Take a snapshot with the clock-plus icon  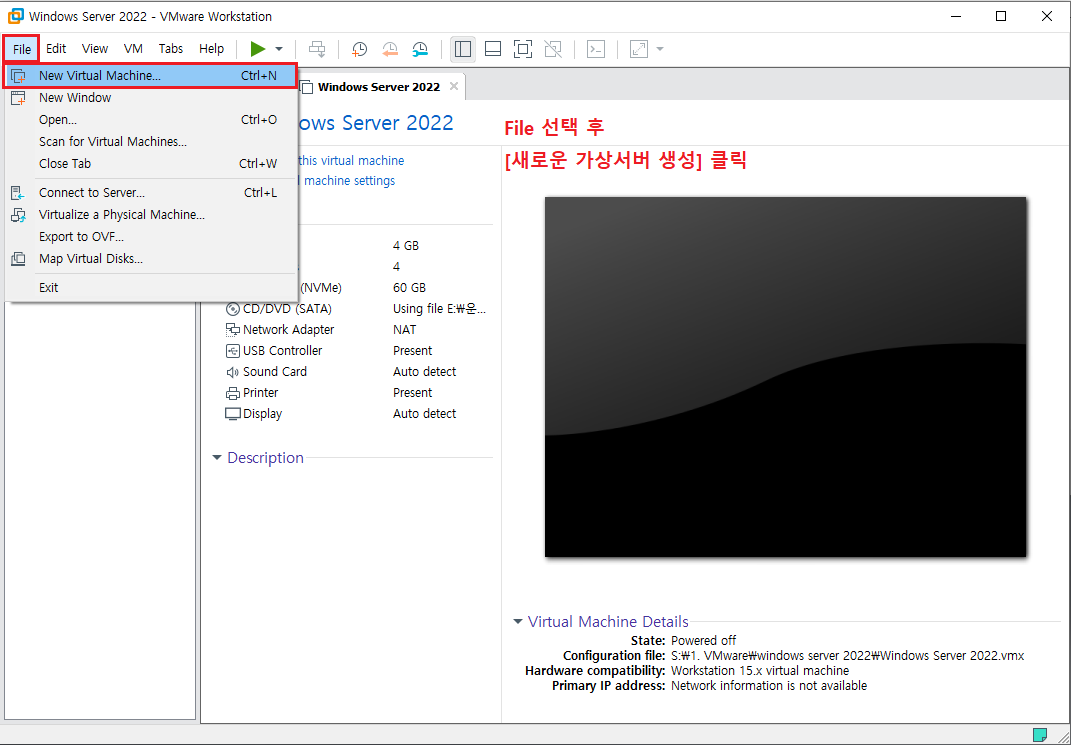point(359,49)
